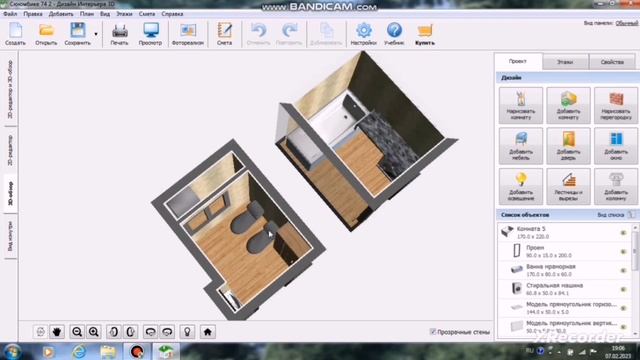Hide the Ванна мраморная object
640x360 pixels.
click(623, 270)
